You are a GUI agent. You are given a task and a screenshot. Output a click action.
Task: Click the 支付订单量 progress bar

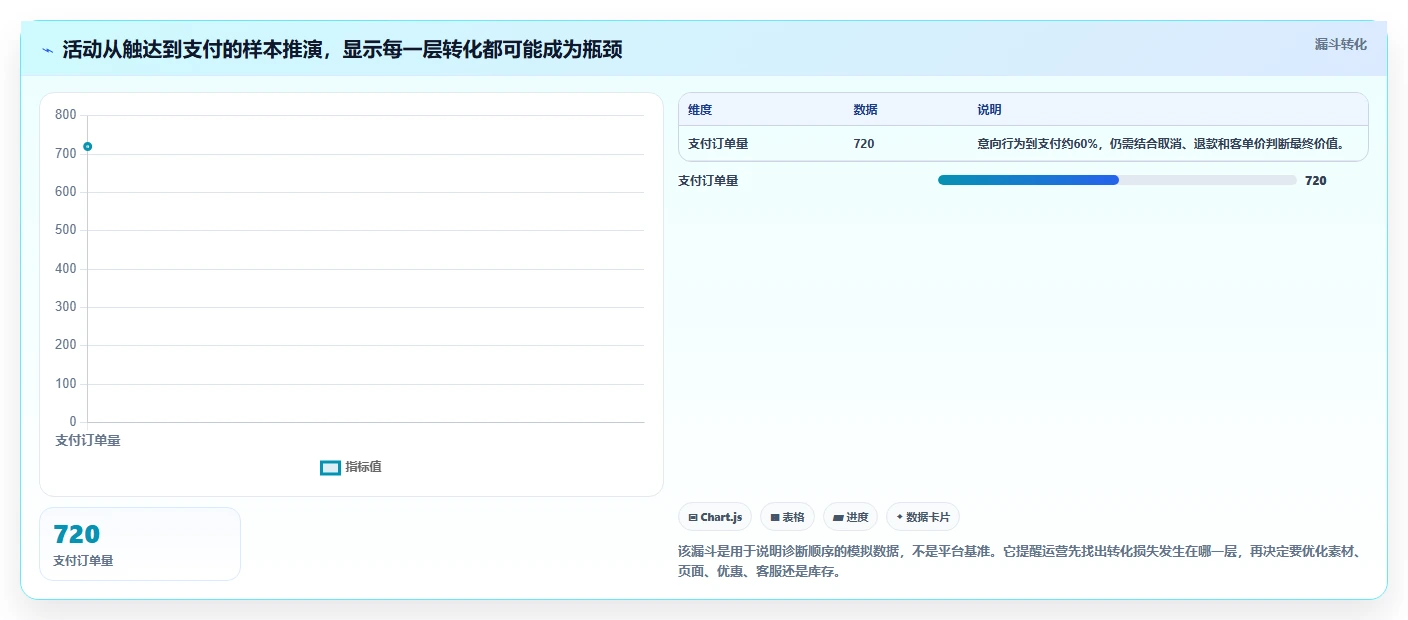(1117, 180)
